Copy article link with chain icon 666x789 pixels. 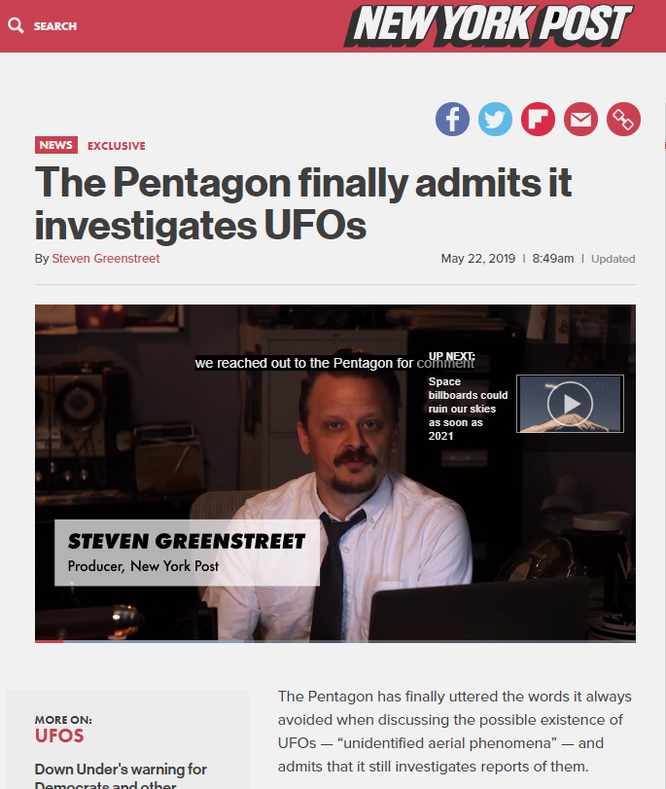coord(624,119)
